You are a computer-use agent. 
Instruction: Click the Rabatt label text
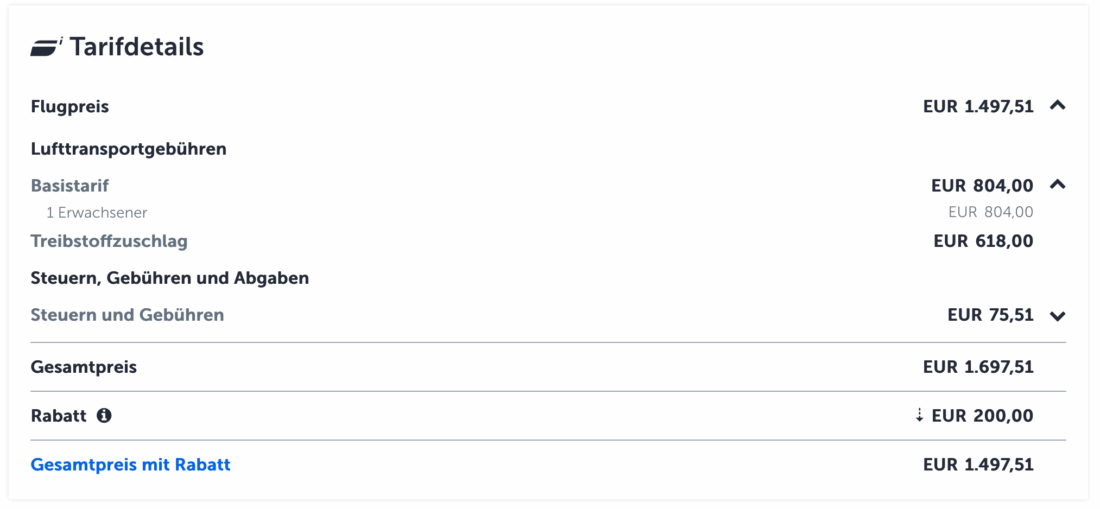click(59, 416)
